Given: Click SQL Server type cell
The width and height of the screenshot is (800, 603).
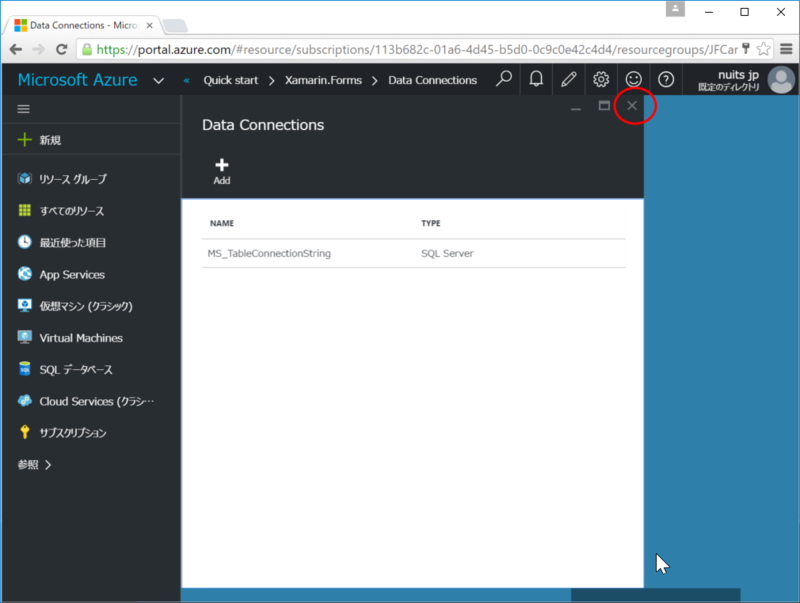Looking at the screenshot, I should tap(447, 253).
